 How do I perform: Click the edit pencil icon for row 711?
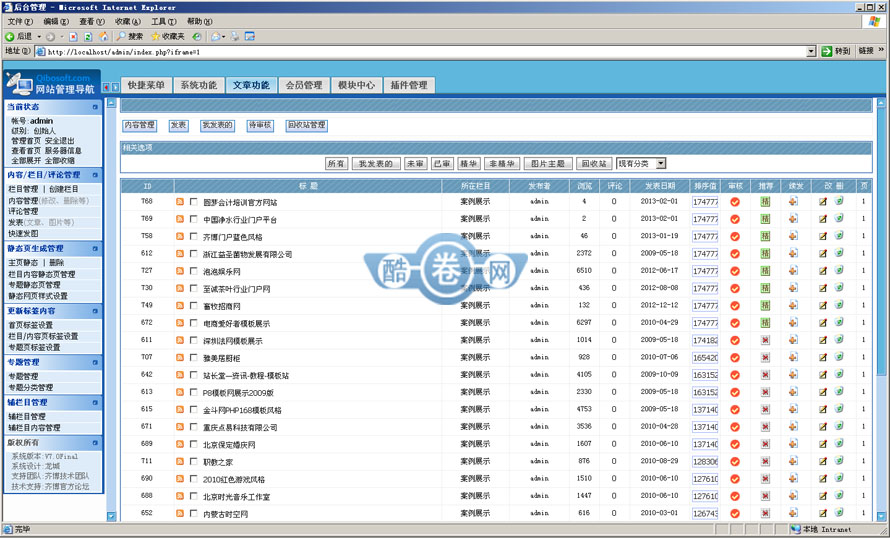click(x=823, y=461)
